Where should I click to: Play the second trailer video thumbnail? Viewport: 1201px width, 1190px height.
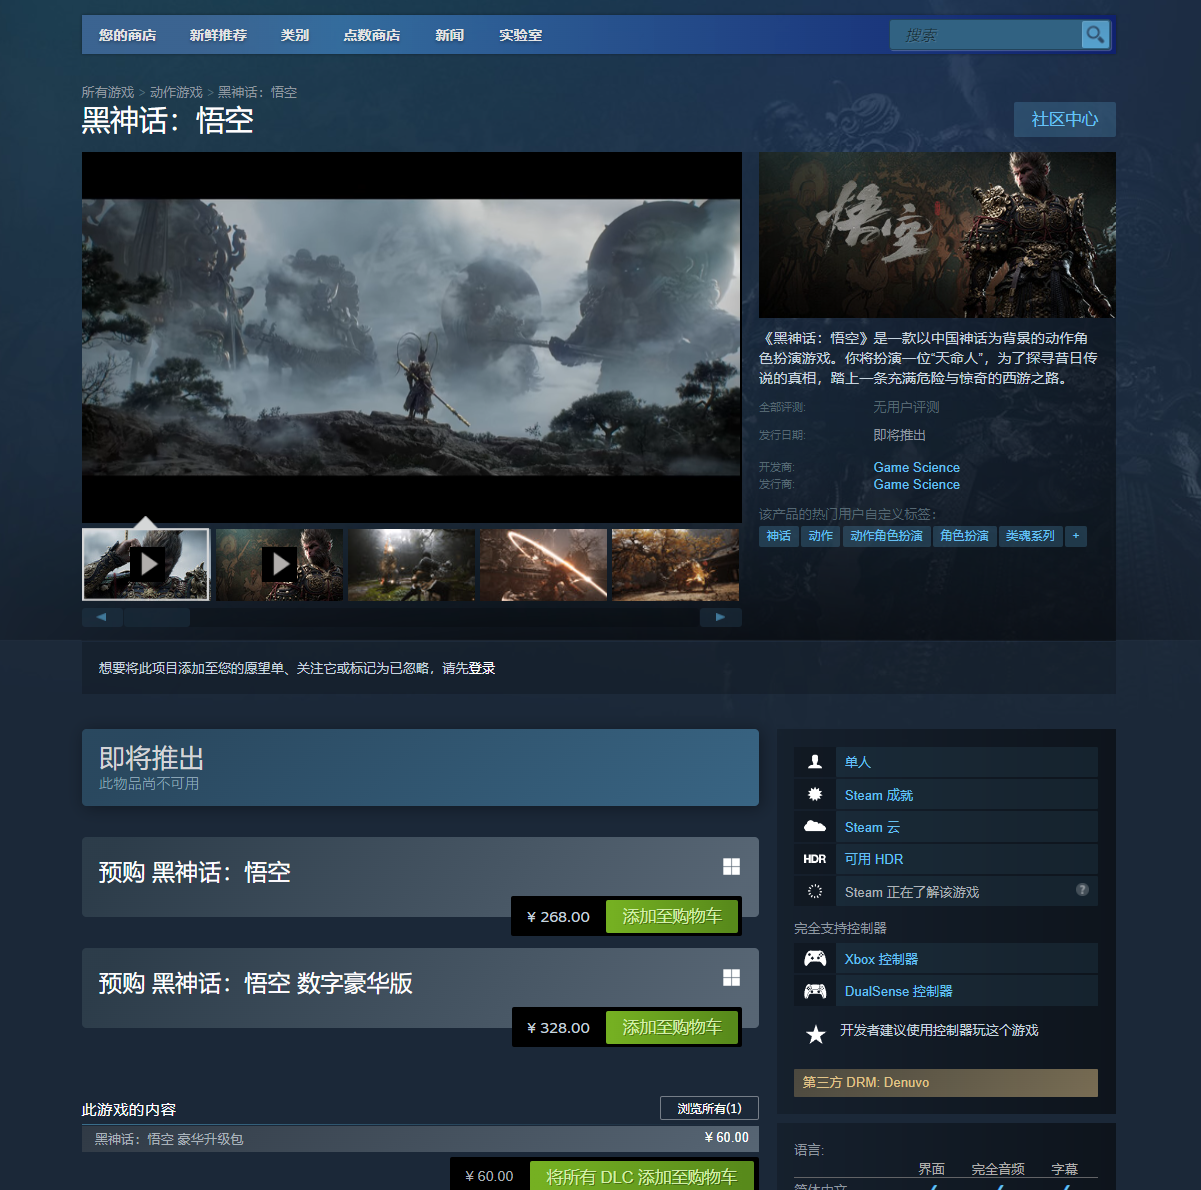(279, 564)
